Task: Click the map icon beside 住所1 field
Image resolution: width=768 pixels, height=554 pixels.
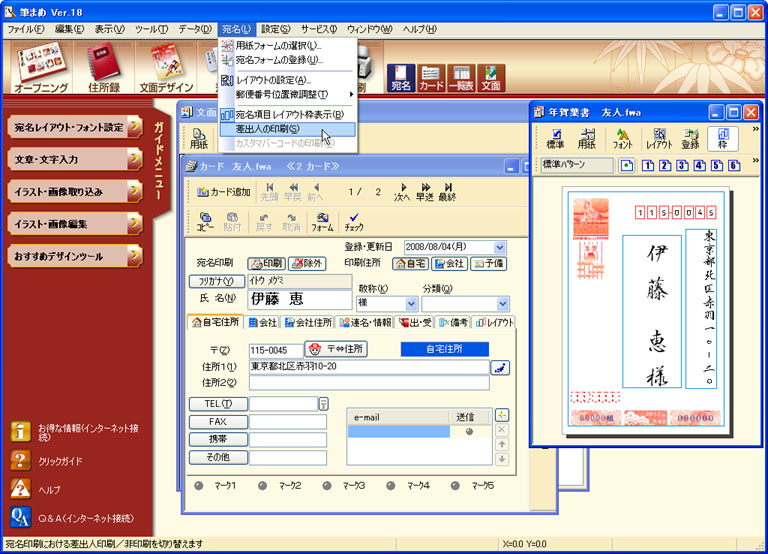Action: click(x=499, y=367)
